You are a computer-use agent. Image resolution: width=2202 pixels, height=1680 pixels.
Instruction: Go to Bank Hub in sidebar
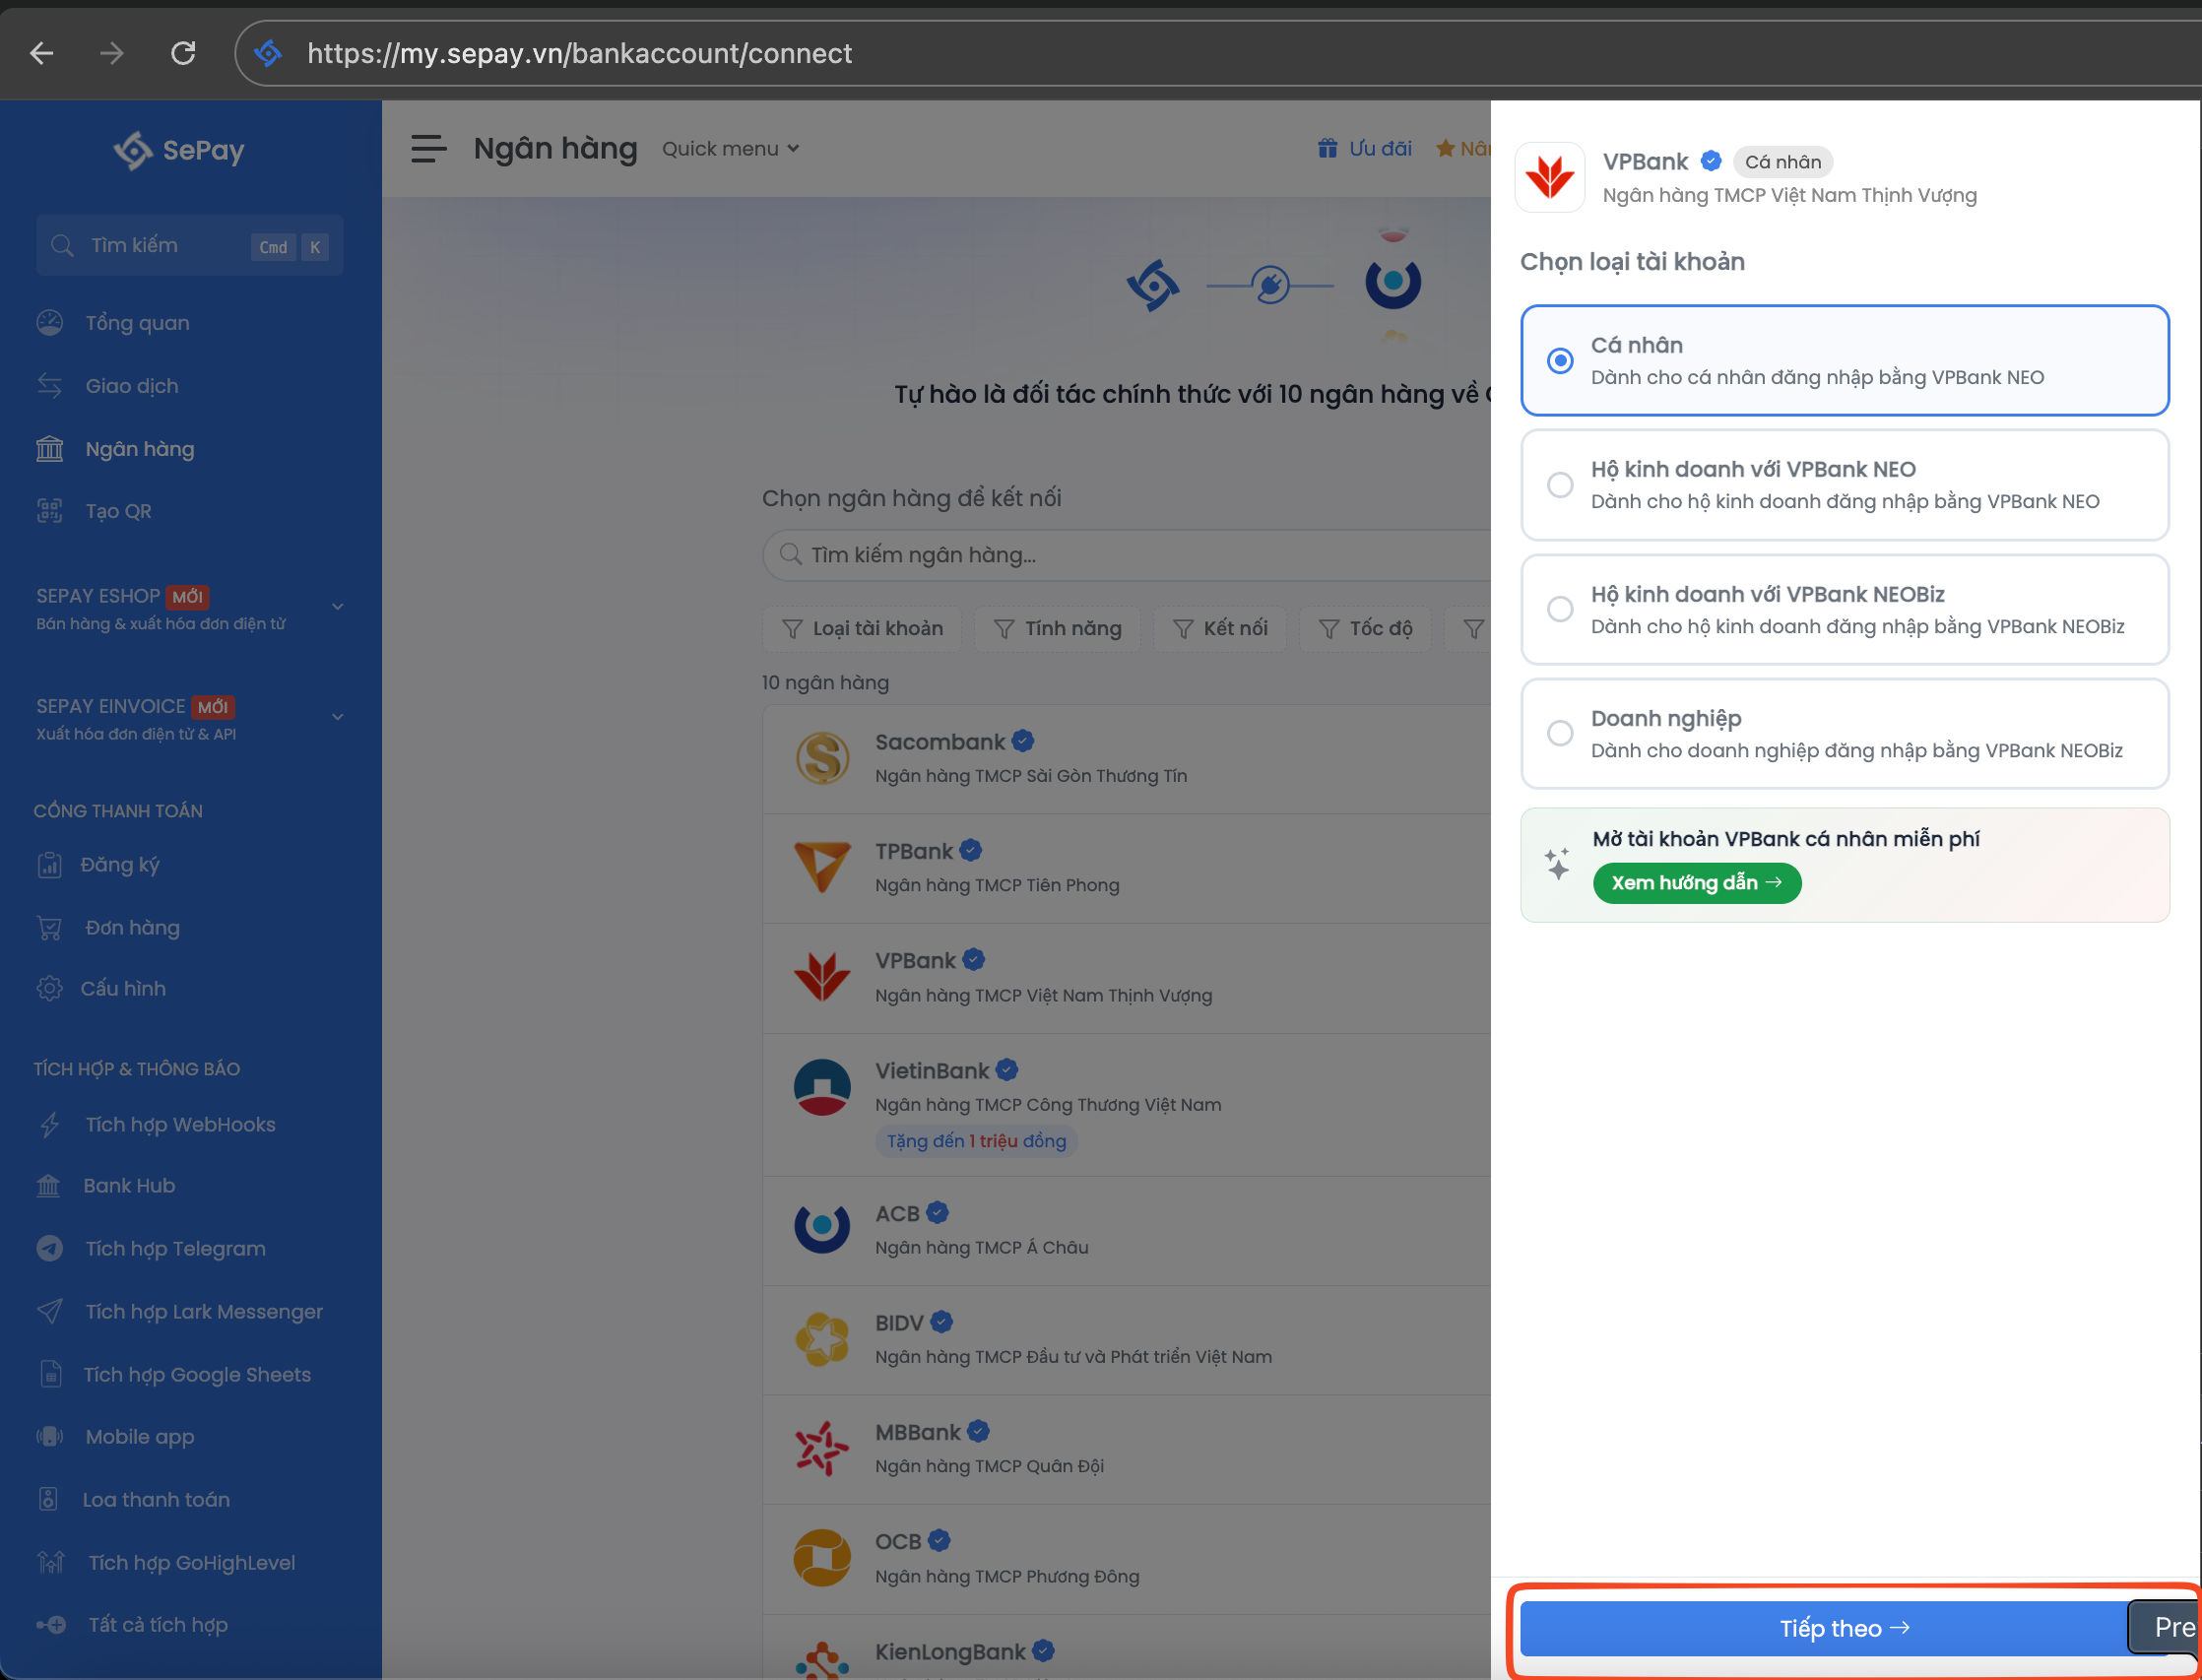(x=129, y=1185)
